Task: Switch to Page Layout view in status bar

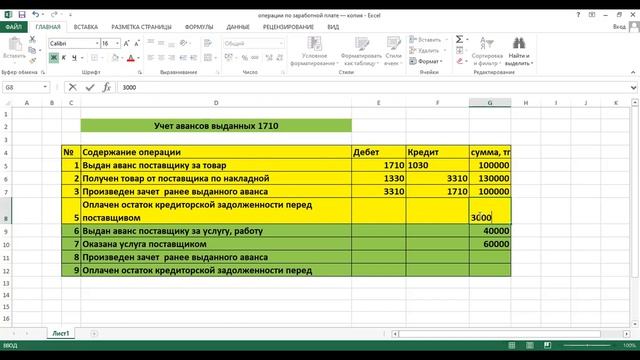Action: pyautogui.click(x=529, y=345)
